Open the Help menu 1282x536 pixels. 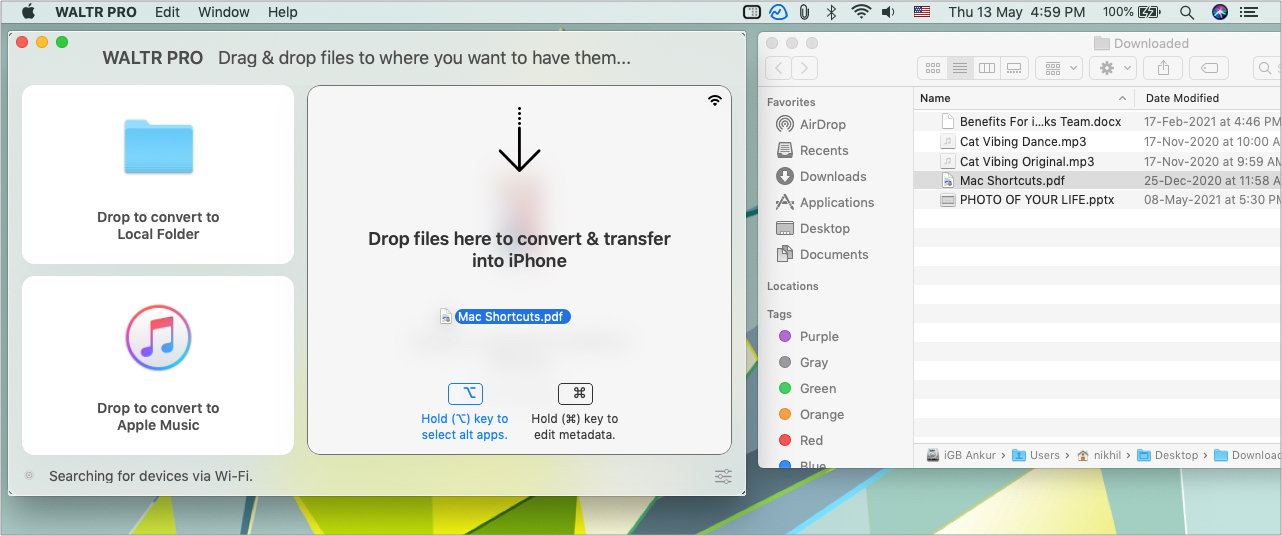pos(283,12)
